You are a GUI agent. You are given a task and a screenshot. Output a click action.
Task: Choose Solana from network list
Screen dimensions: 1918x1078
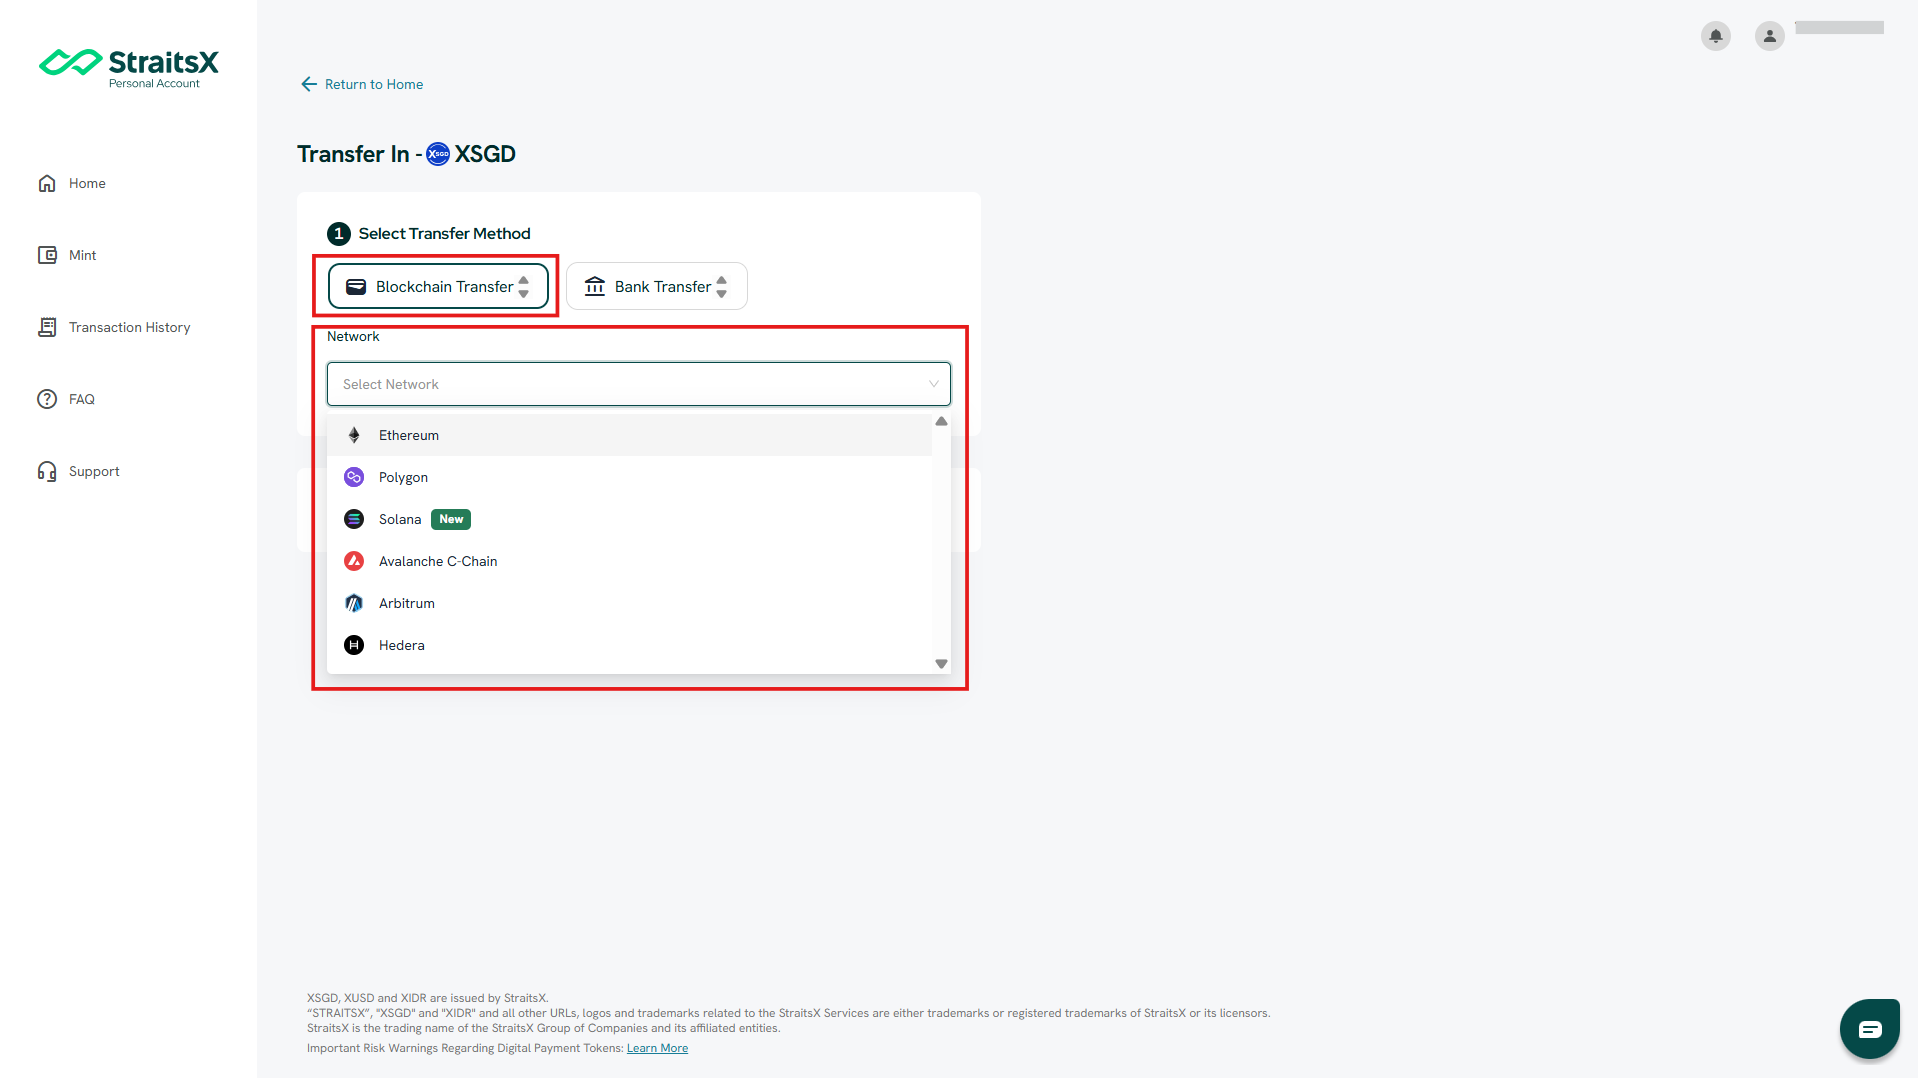coord(630,519)
